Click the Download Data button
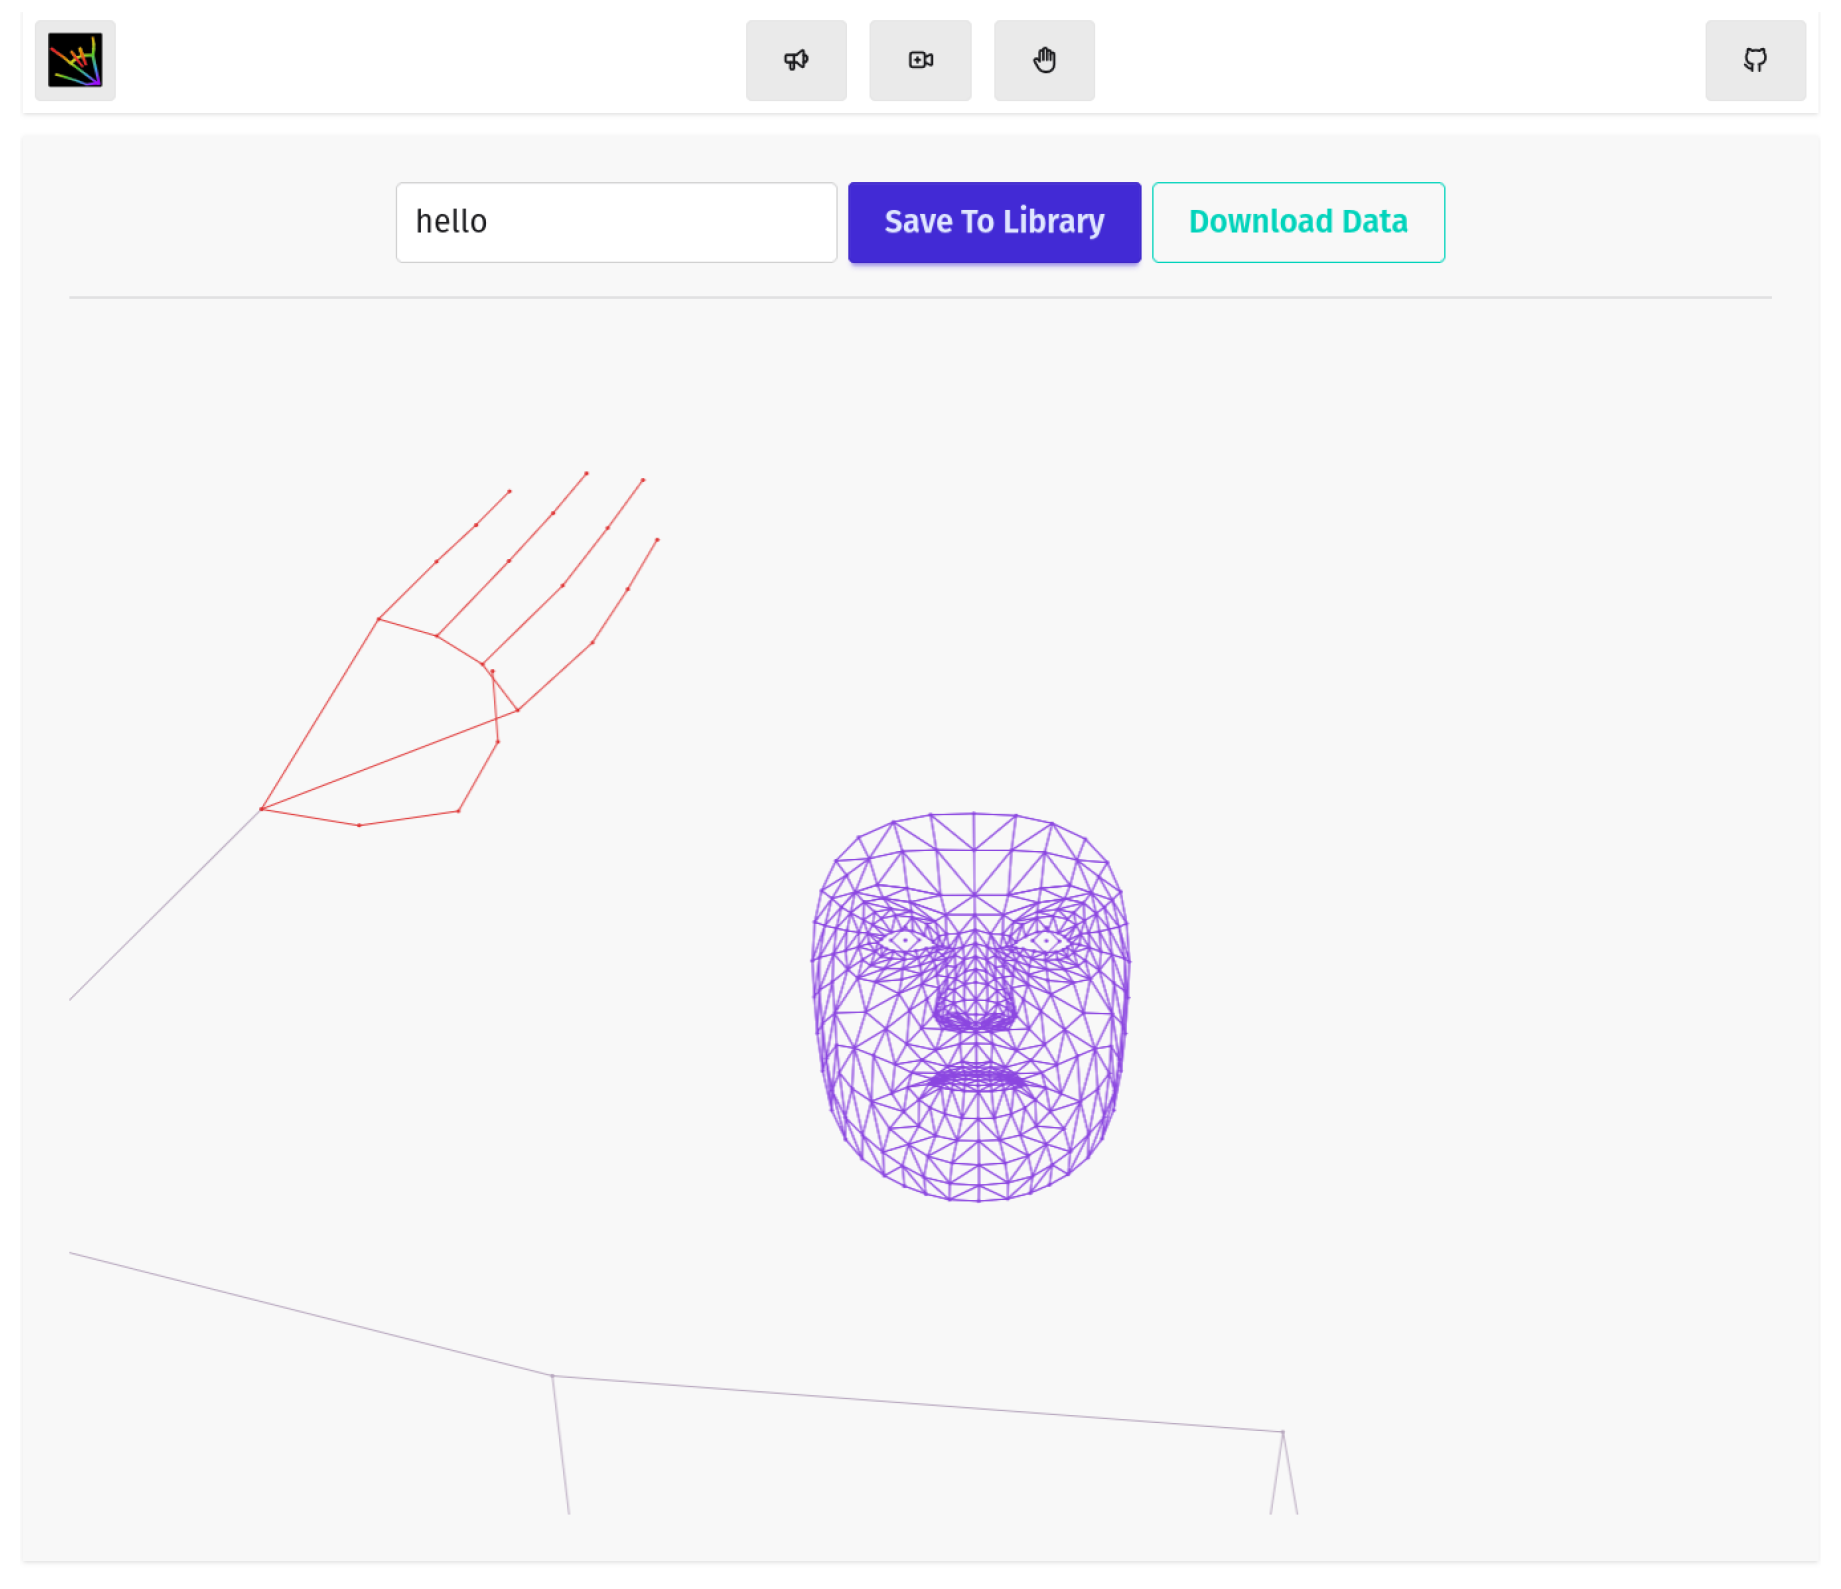Image resolution: width=1841 pixels, height=1589 pixels. pos(1297,222)
